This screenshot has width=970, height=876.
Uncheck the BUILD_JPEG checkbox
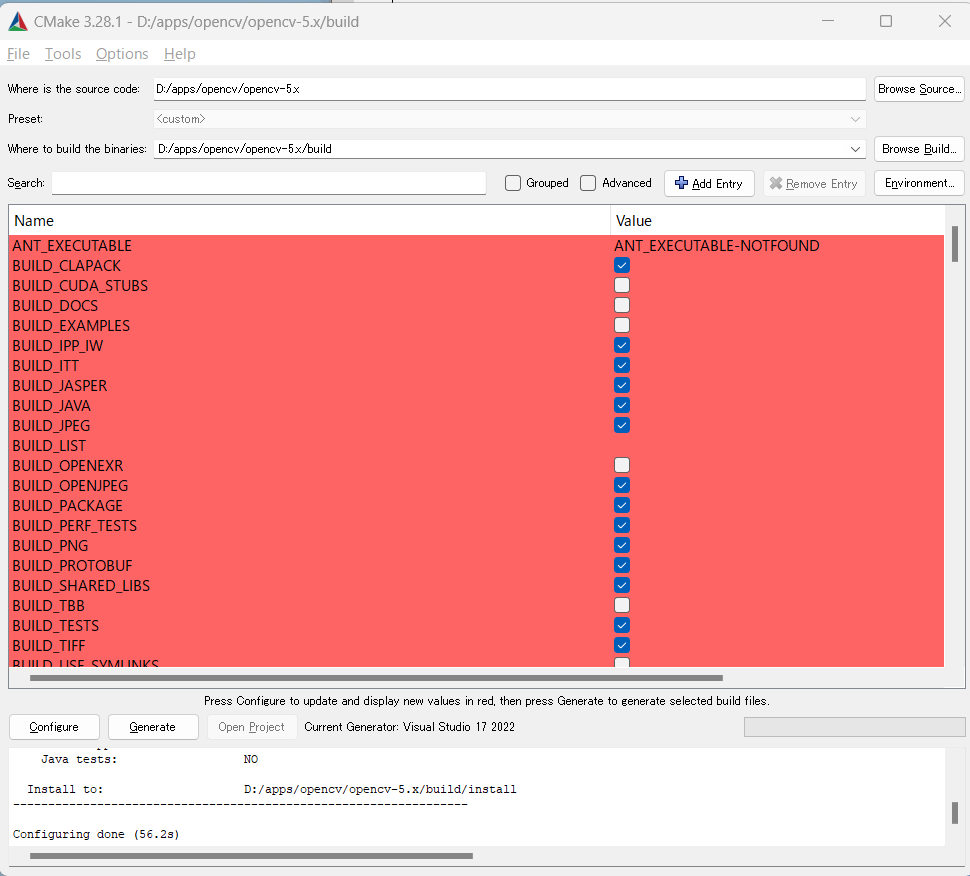pos(622,426)
